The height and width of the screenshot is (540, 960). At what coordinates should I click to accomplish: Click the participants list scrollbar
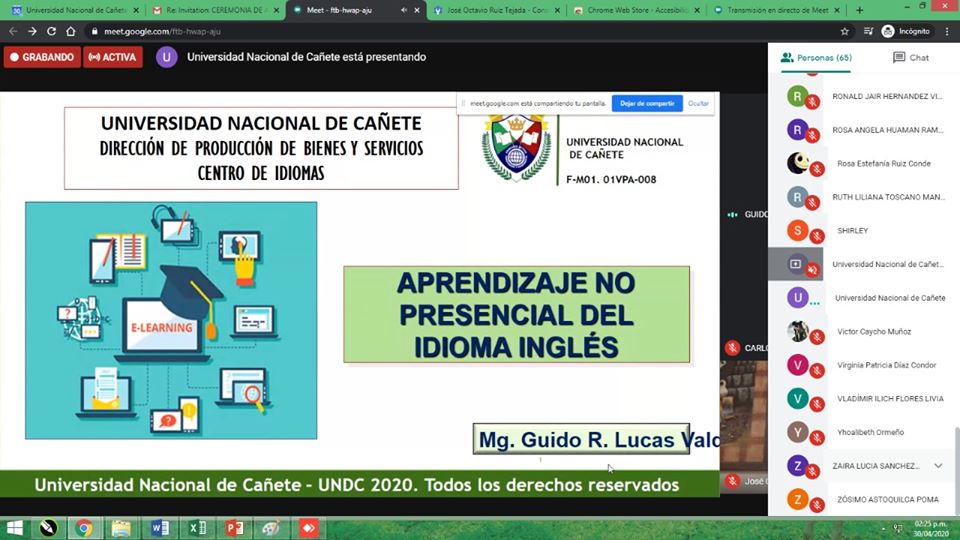956,471
